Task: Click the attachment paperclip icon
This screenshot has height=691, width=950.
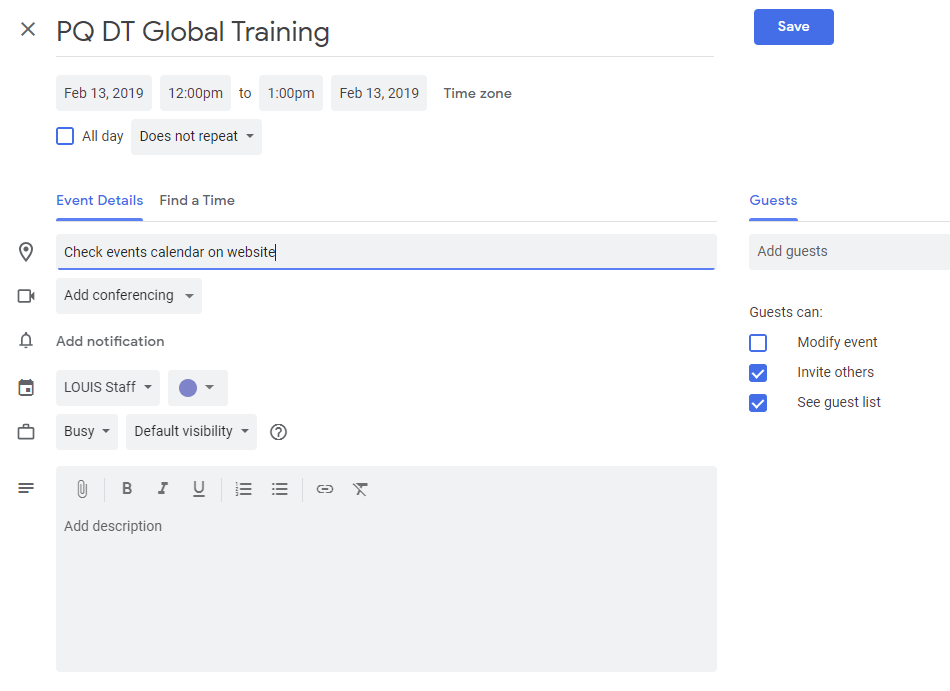Action: pyautogui.click(x=82, y=489)
